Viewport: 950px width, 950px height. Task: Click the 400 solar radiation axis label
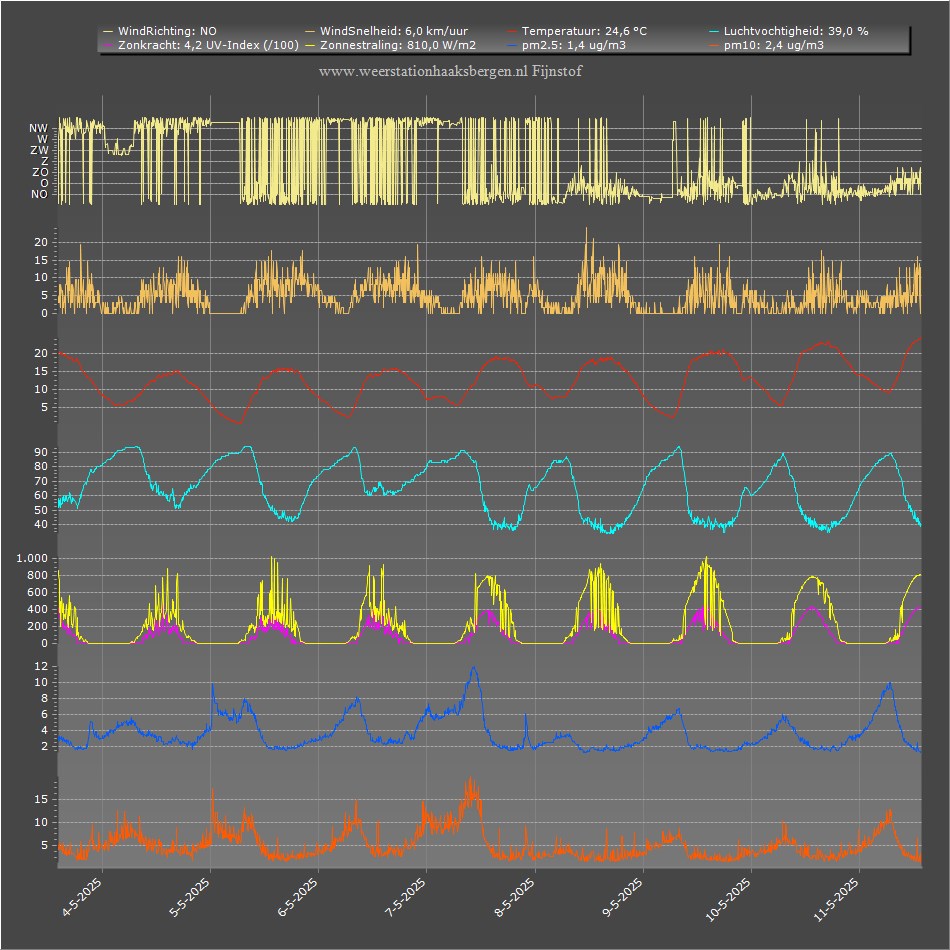[38, 609]
